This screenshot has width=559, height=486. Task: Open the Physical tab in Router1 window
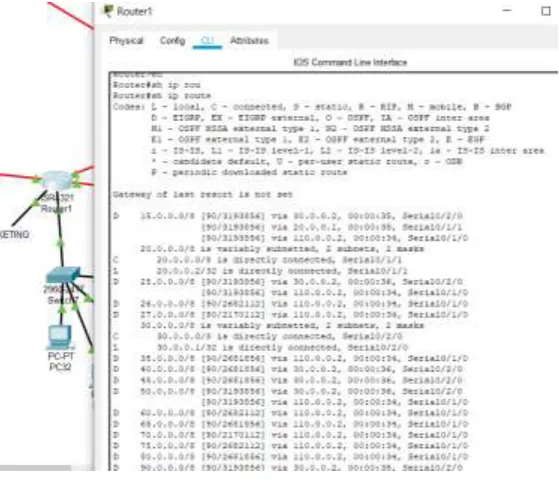tap(126, 41)
